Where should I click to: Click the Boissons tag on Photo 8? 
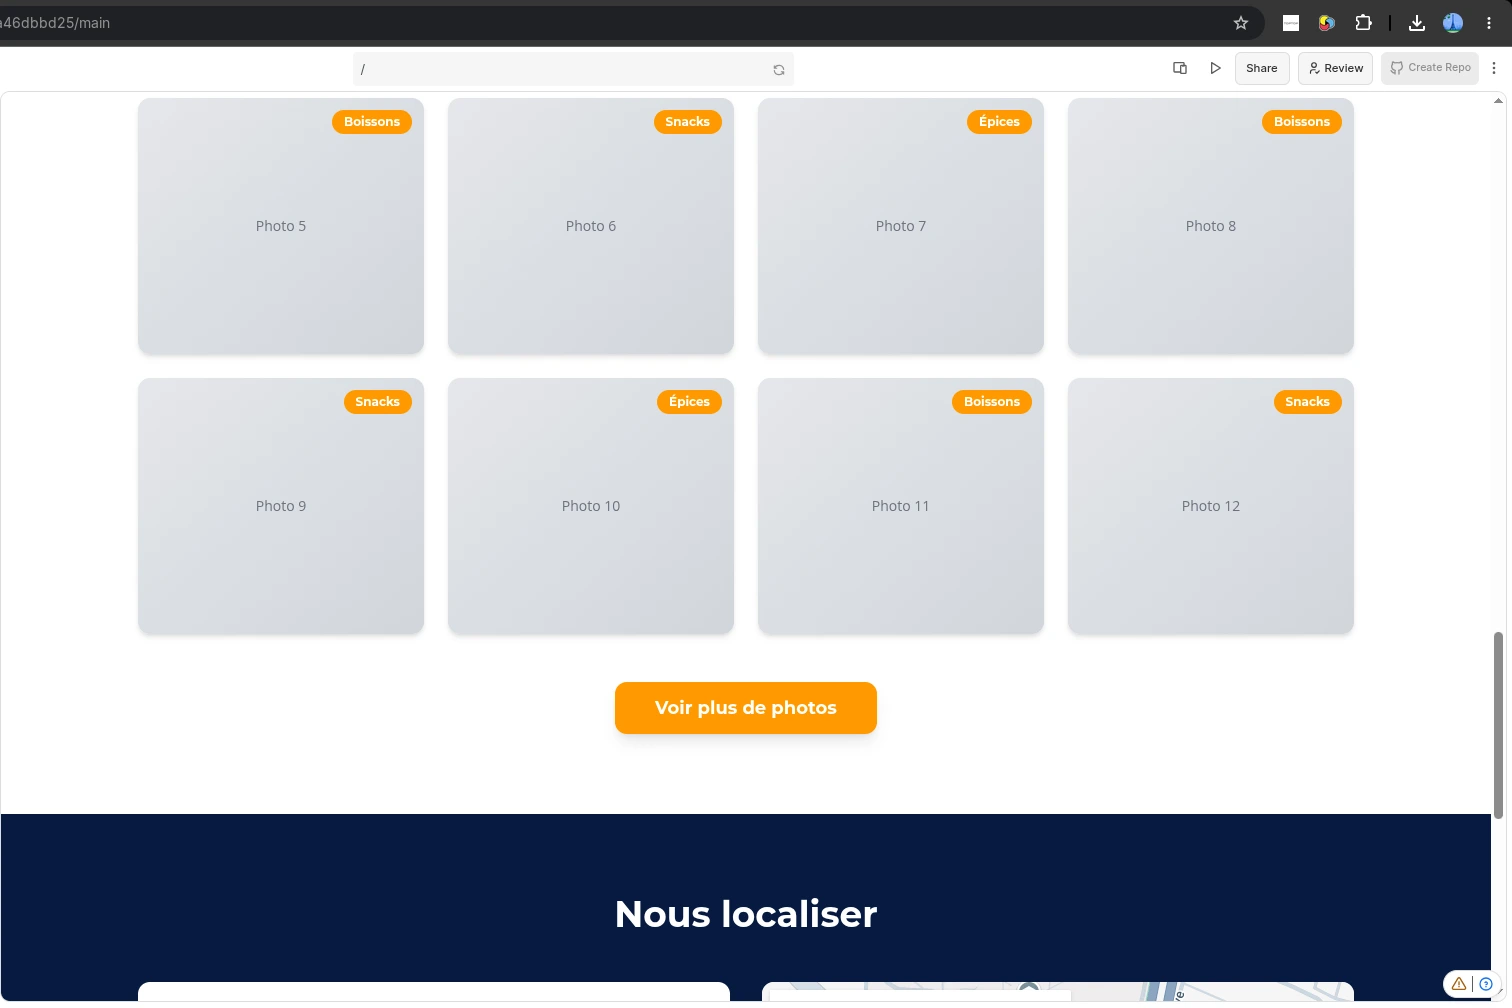1302,122
